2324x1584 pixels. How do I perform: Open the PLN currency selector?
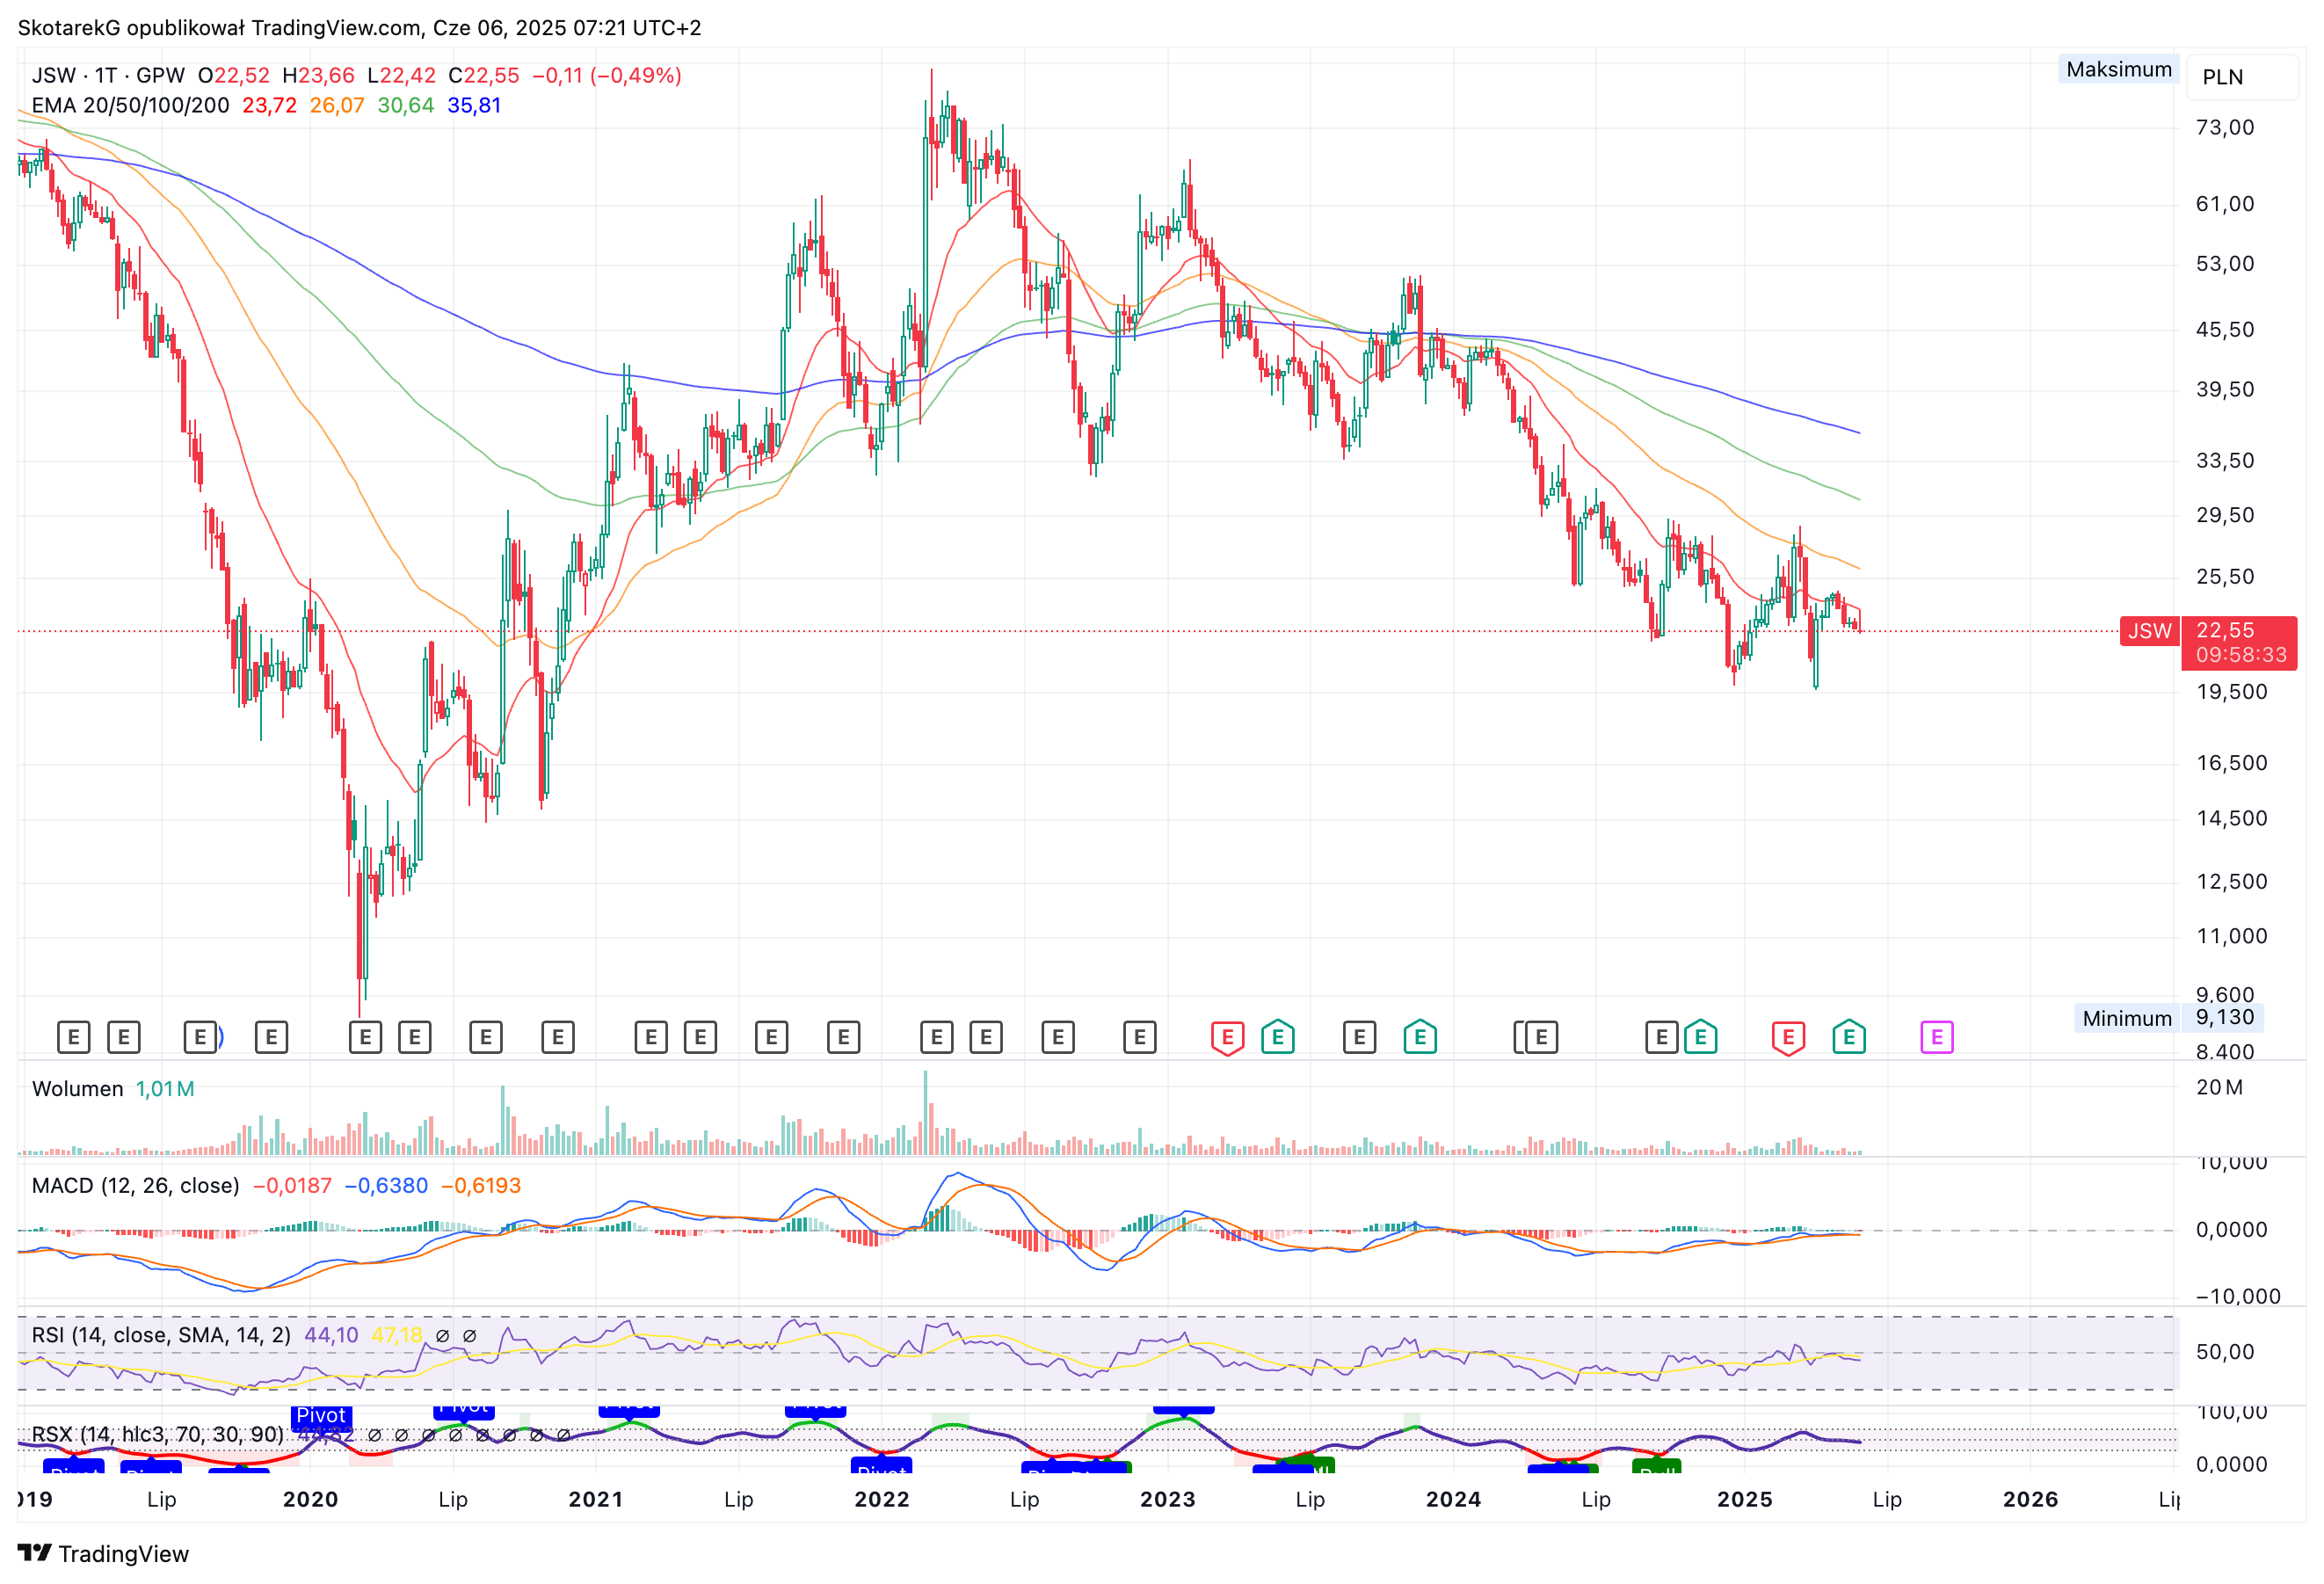point(2242,77)
